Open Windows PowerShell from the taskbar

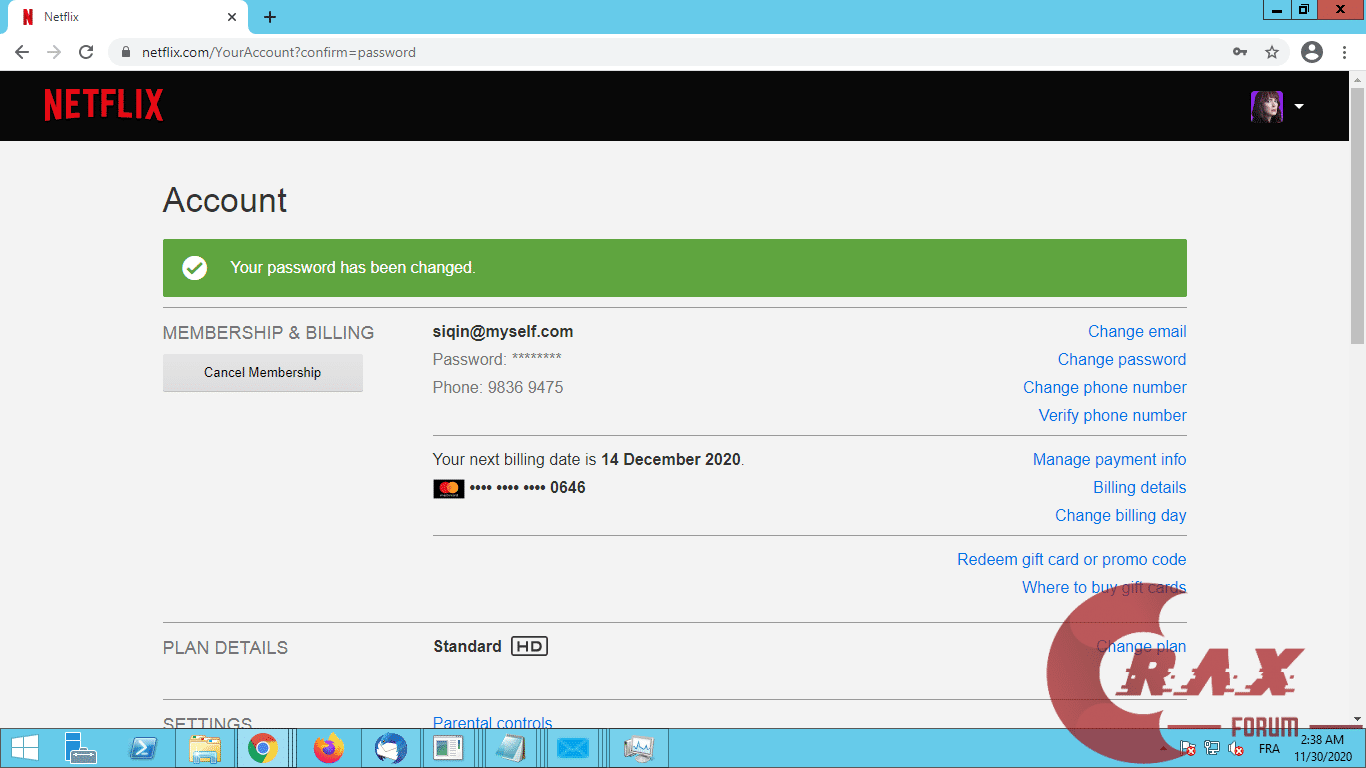(142, 748)
